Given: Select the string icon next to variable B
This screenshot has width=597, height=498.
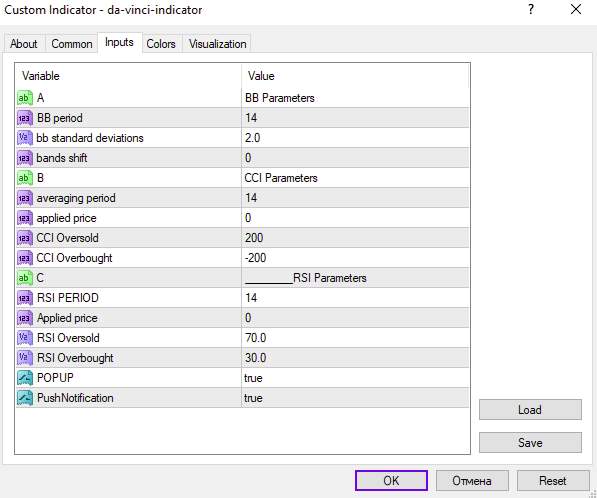Looking at the screenshot, I should [x=25, y=178].
